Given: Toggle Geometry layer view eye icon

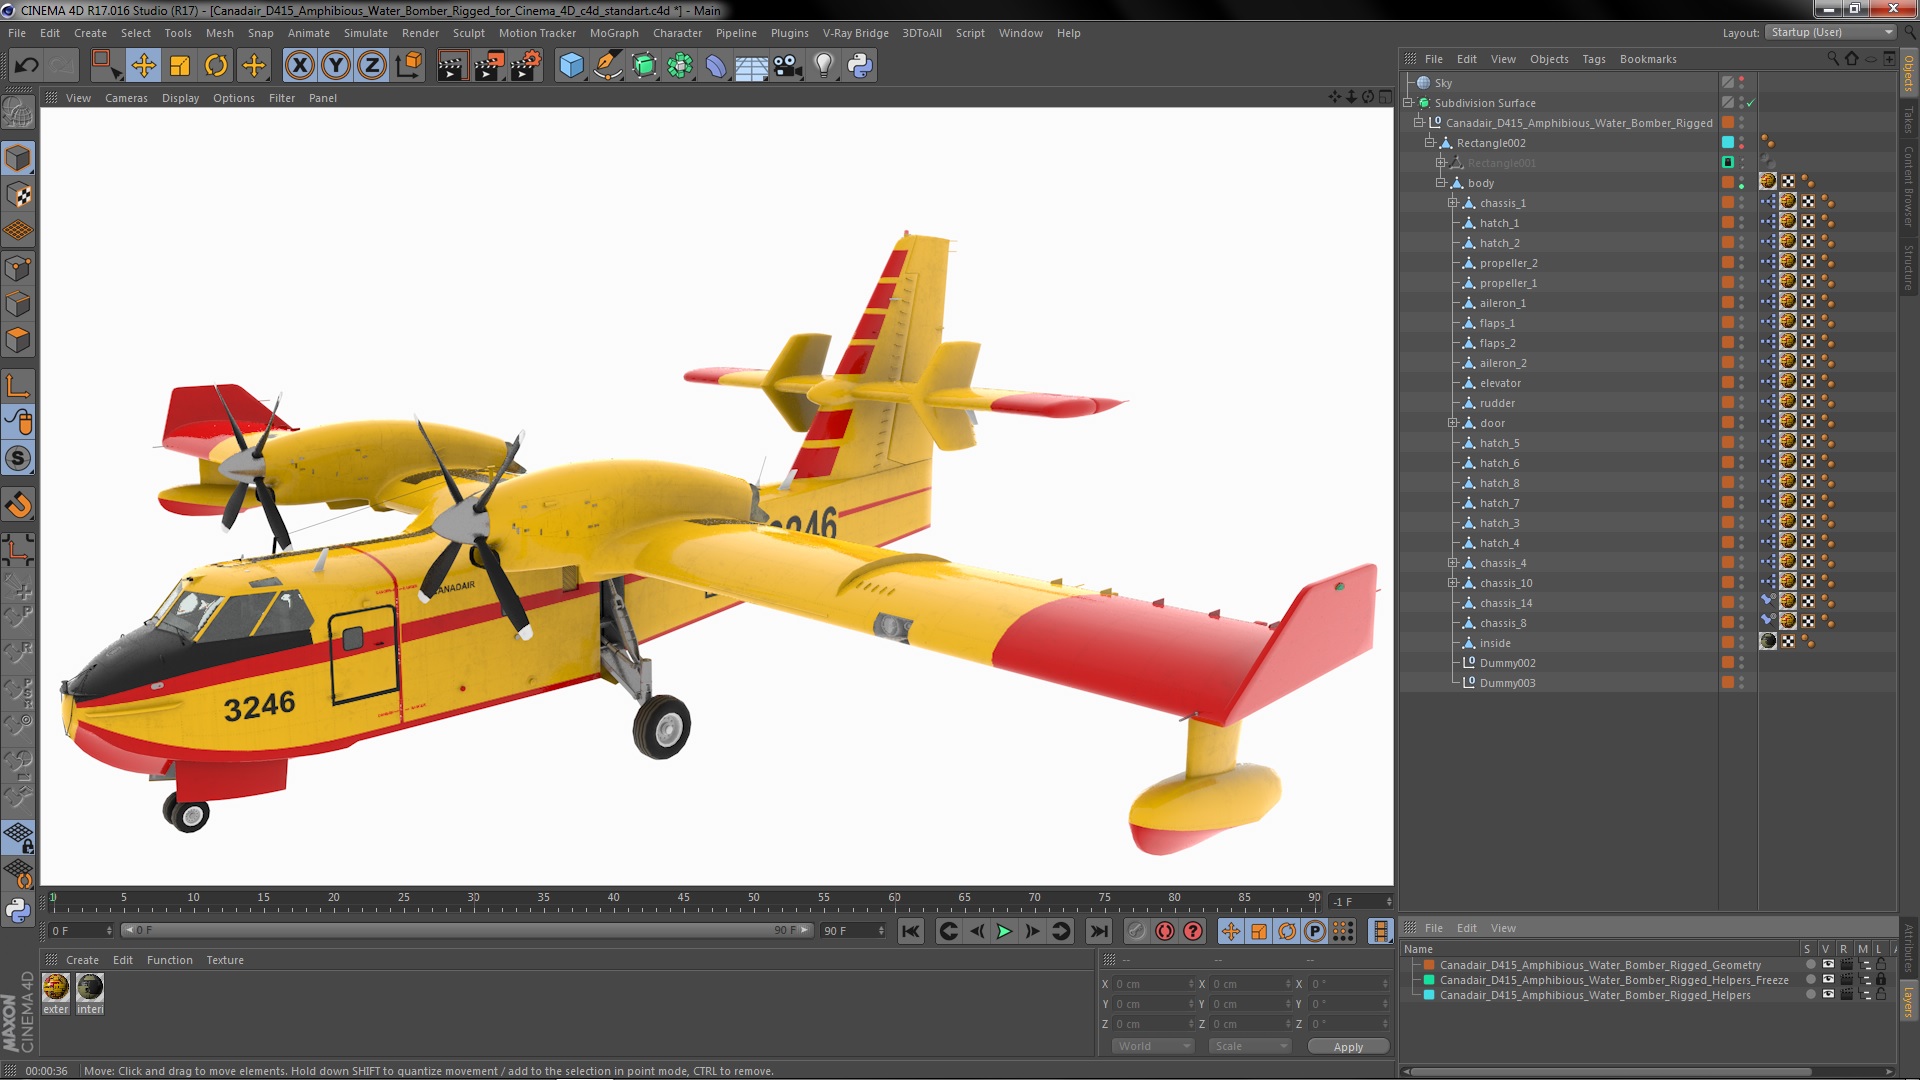Looking at the screenshot, I should coord(1828,965).
